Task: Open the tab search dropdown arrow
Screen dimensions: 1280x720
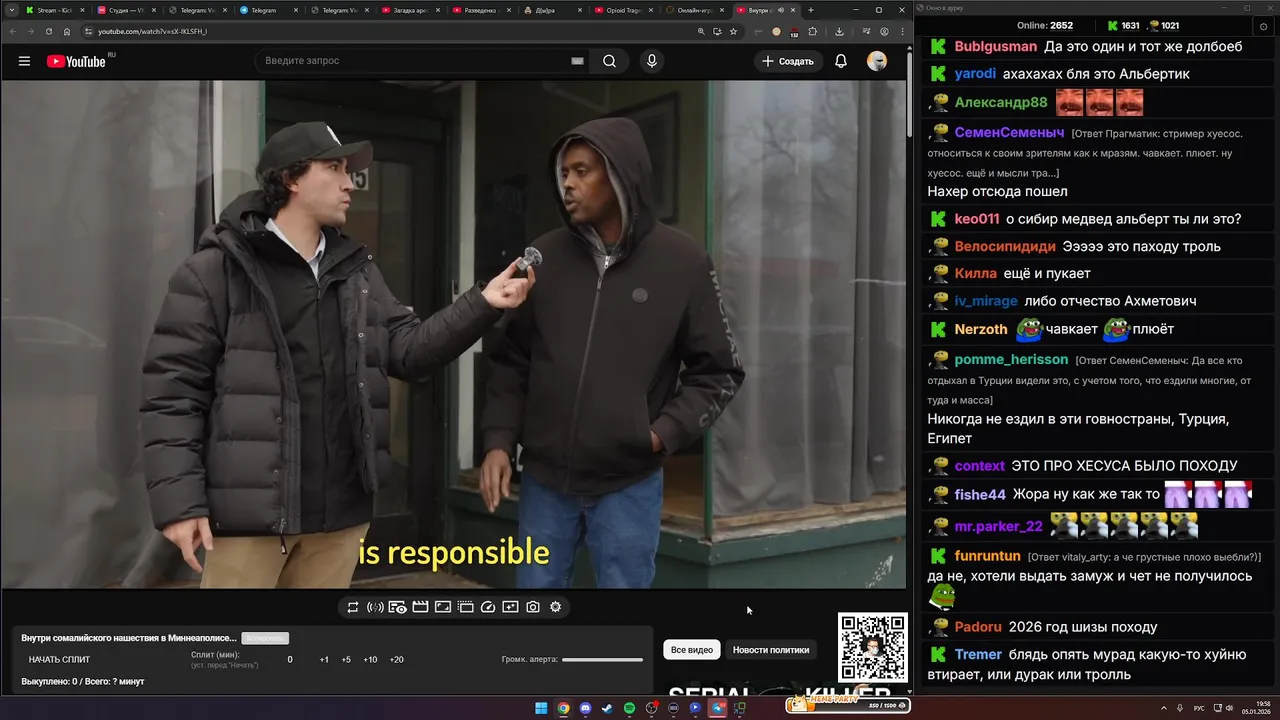Action: tap(11, 10)
